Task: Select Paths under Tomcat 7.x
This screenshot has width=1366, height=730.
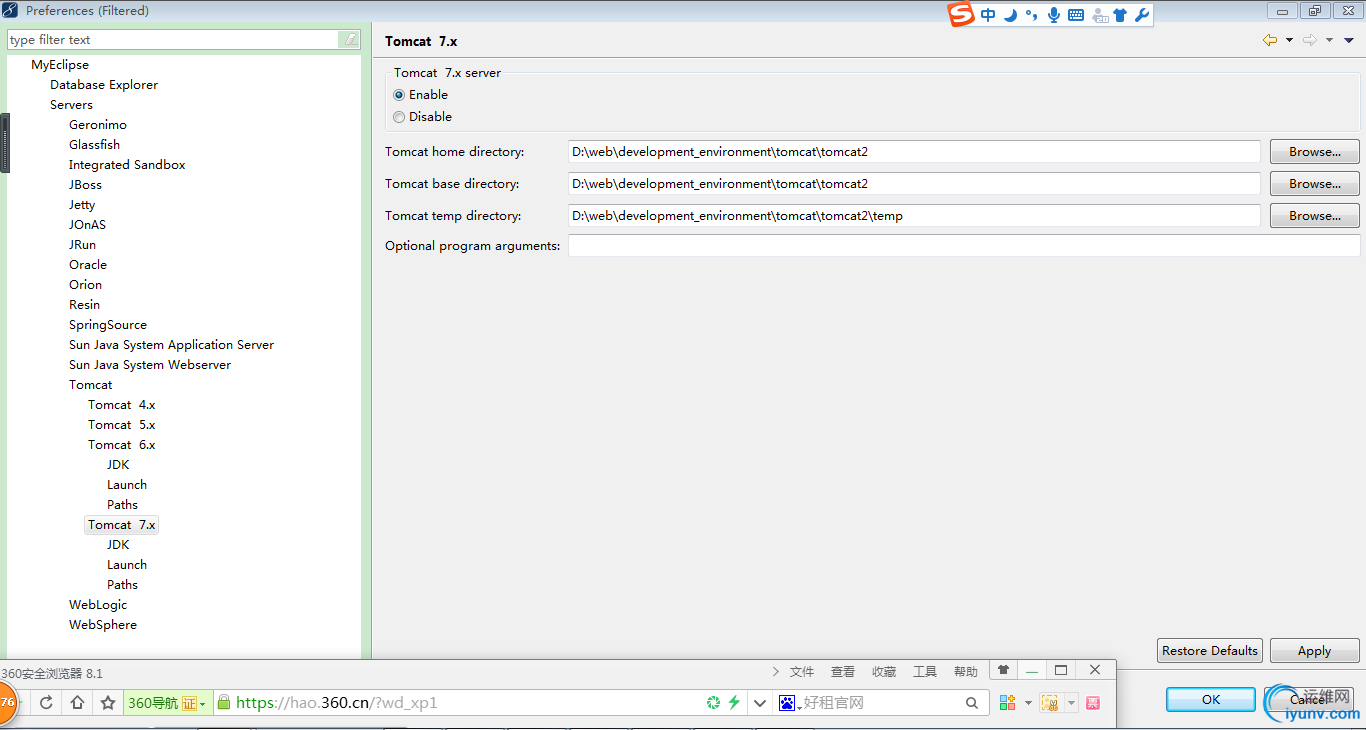Action: tap(122, 585)
